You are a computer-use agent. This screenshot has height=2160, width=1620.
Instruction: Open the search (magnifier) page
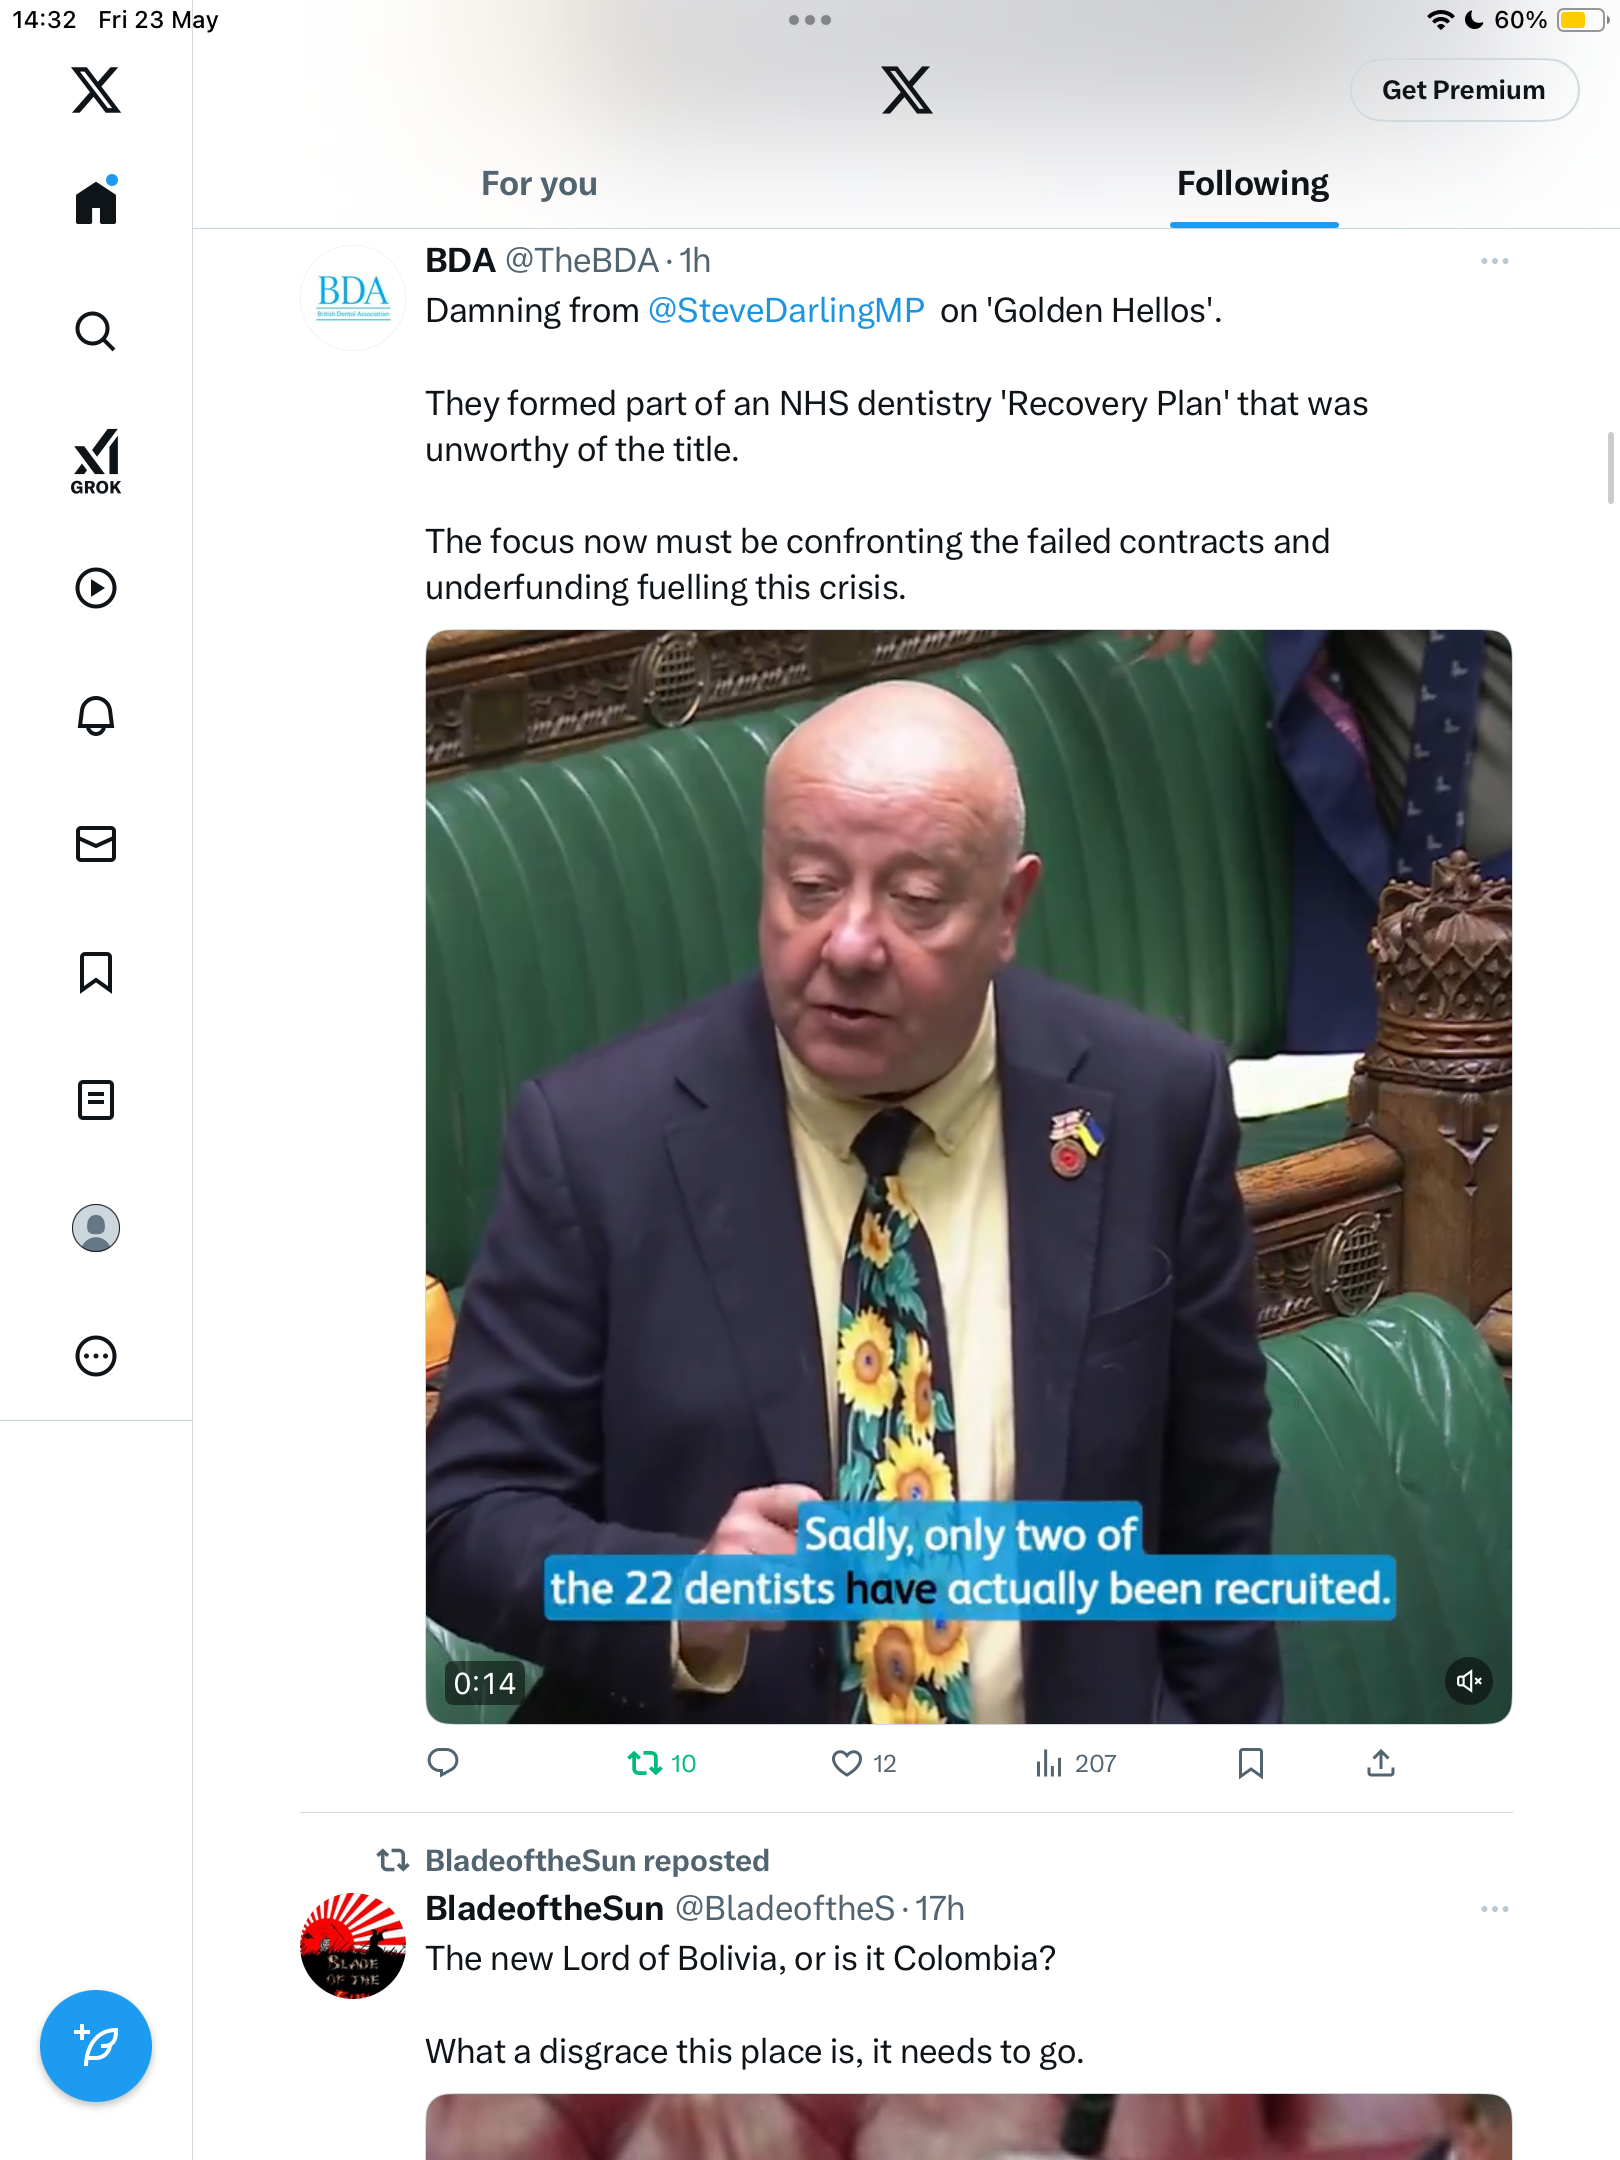[x=96, y=332]
